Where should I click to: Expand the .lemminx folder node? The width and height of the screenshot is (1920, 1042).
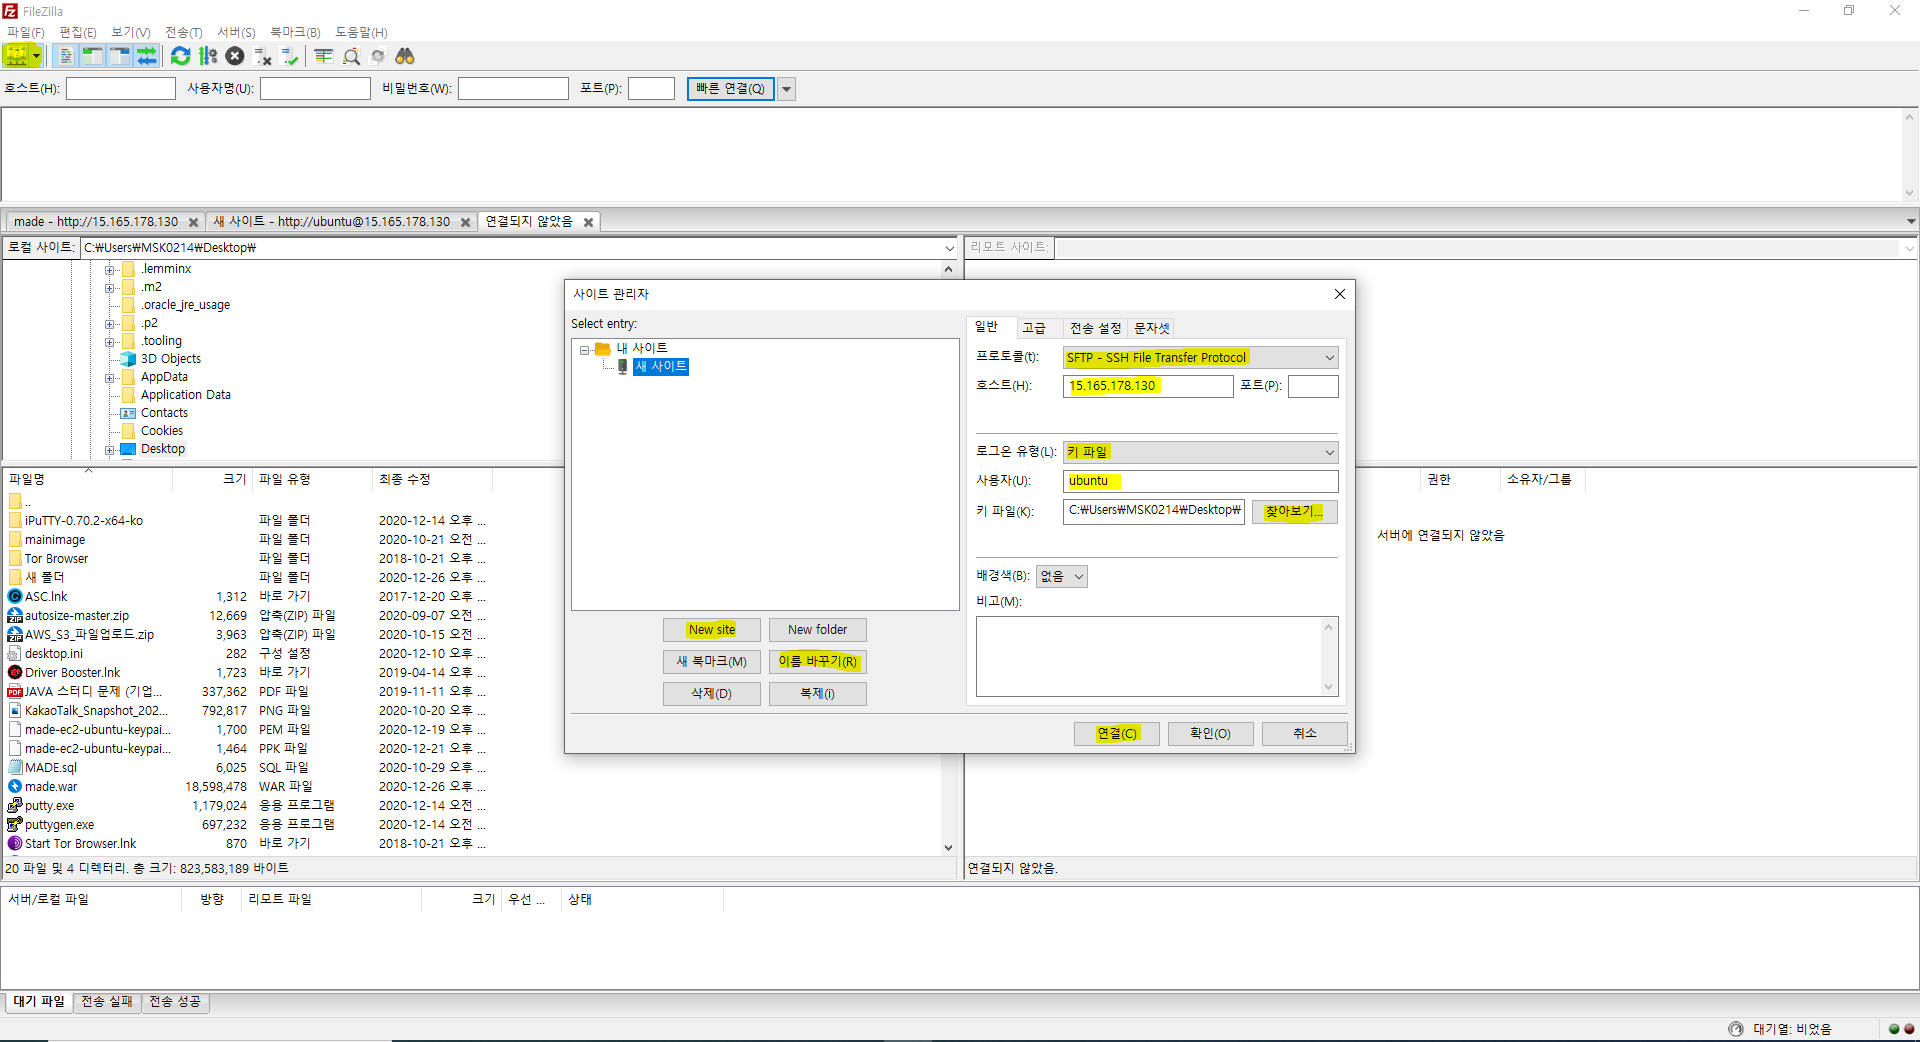point(109,270)
